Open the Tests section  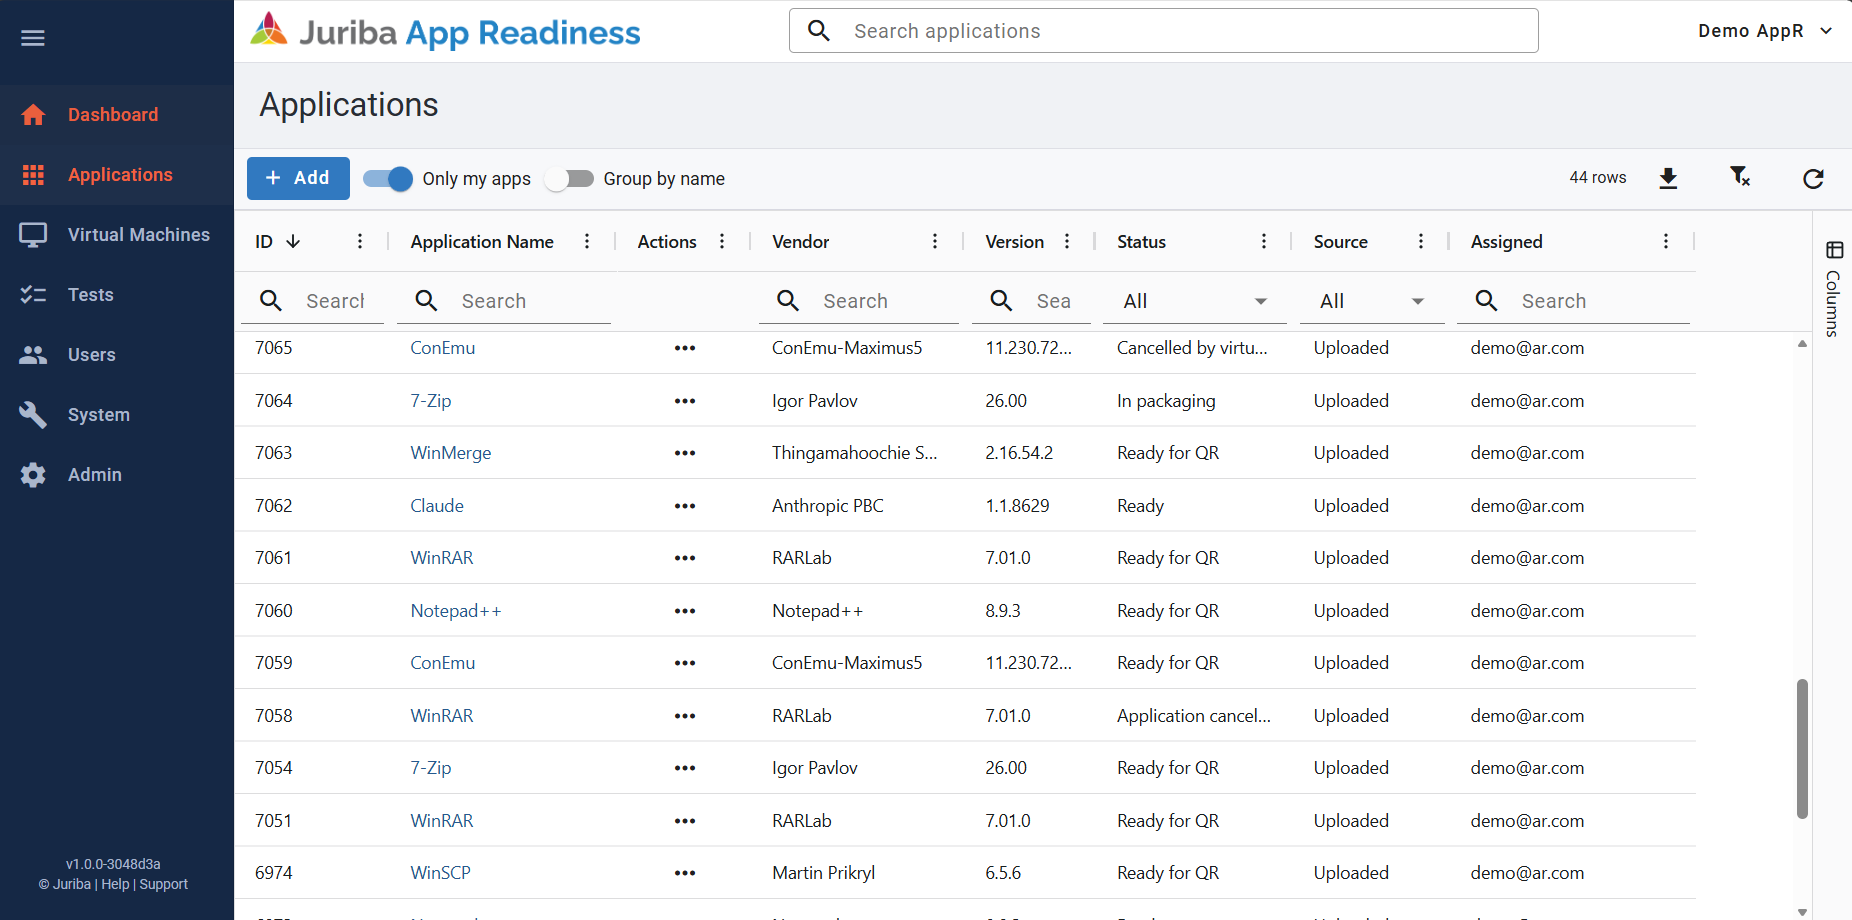[x=117, y=295]
